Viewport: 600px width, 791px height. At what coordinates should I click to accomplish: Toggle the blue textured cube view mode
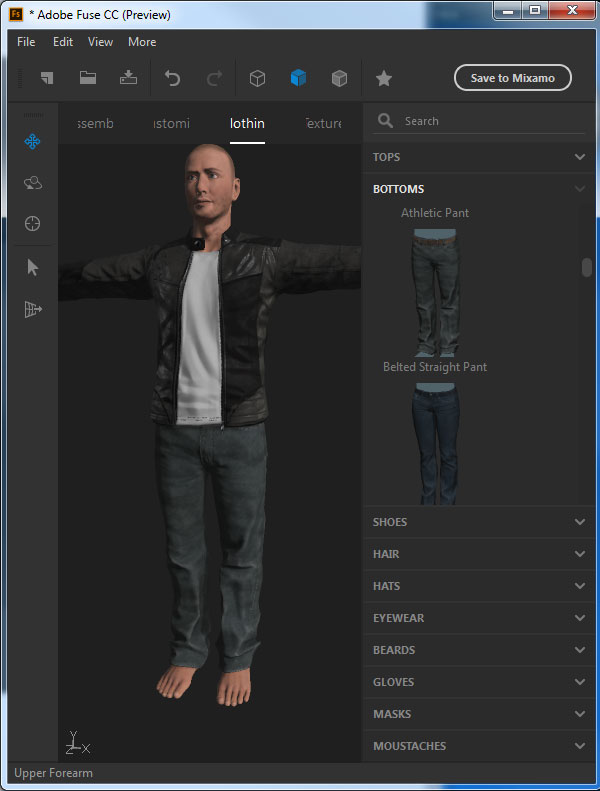click(x=298, y=78)
